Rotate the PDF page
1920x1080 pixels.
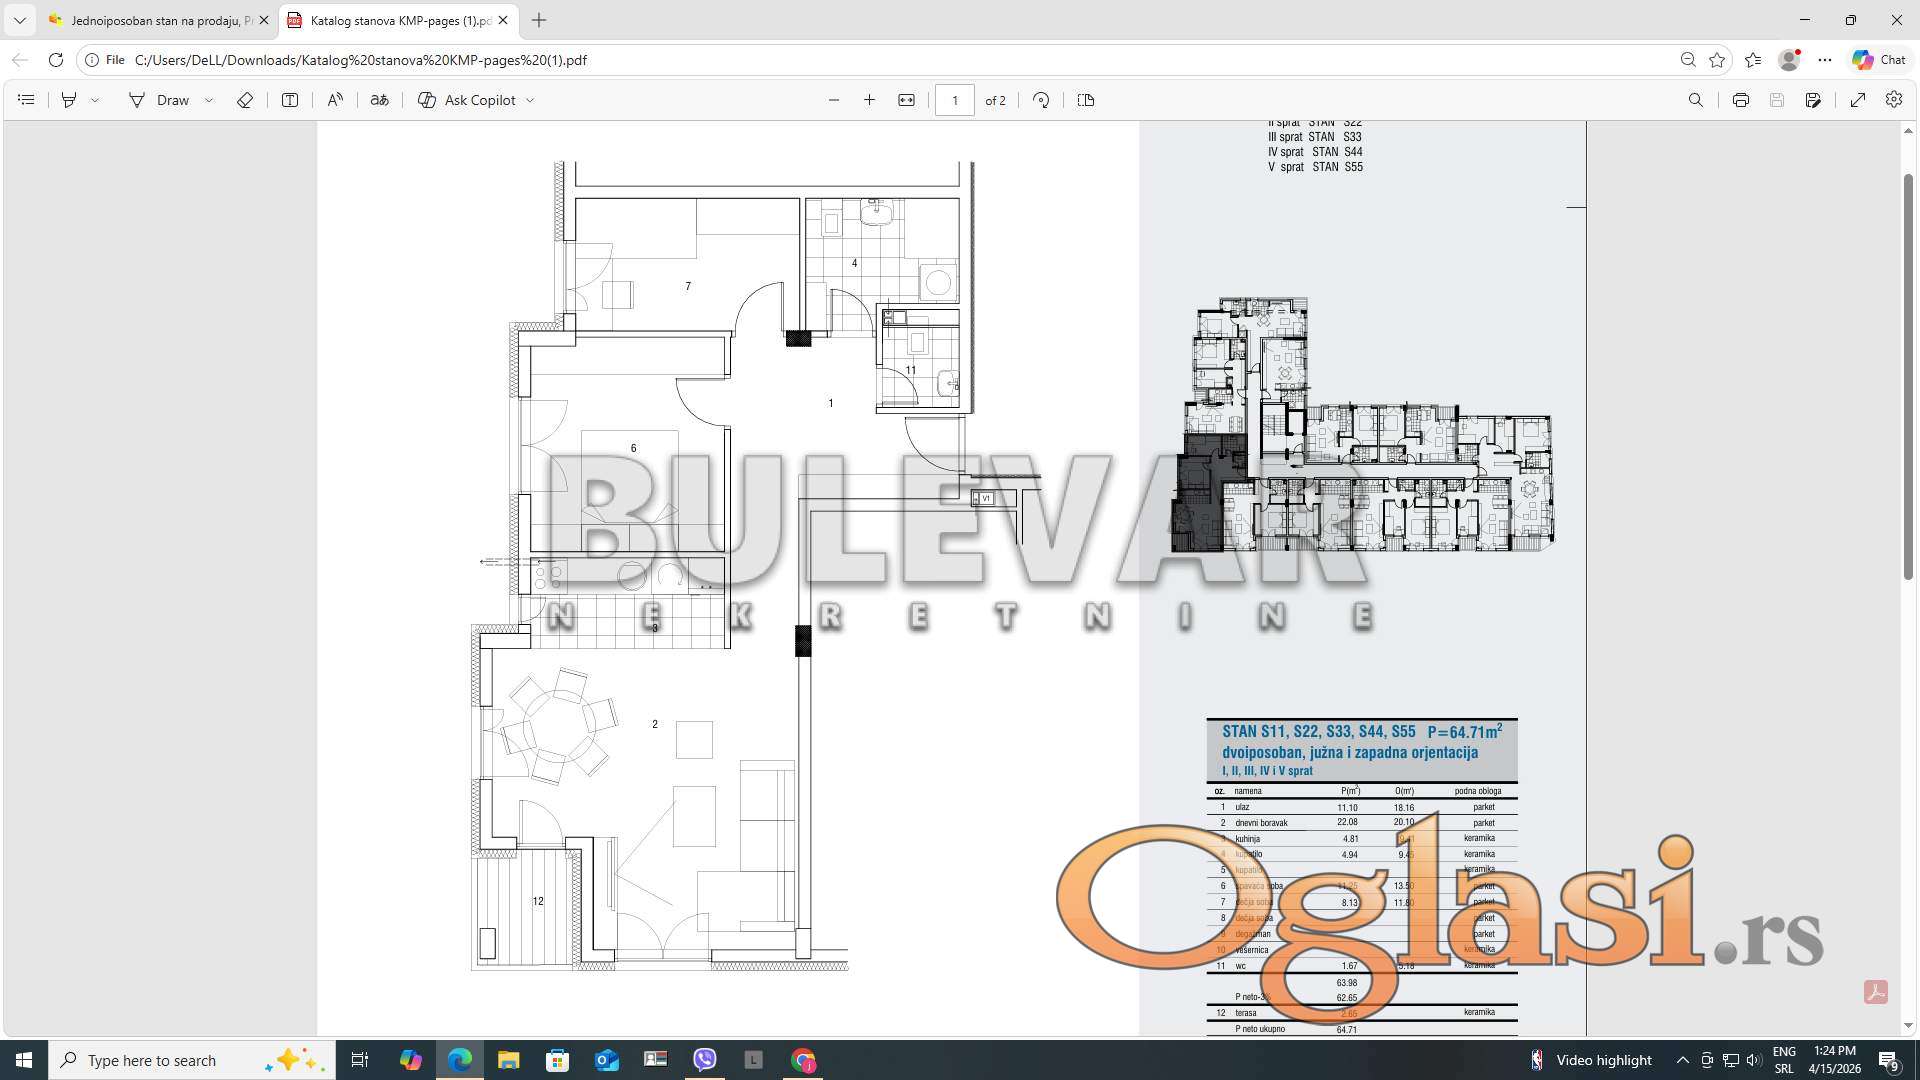pos(1041,100)
